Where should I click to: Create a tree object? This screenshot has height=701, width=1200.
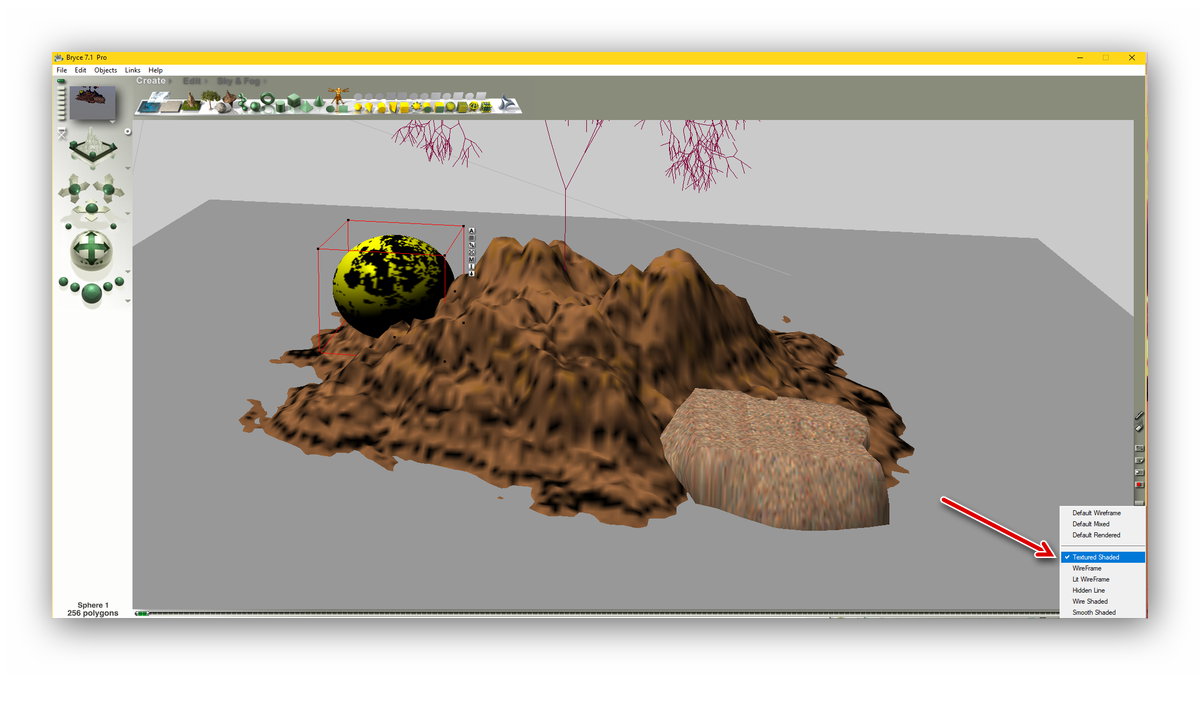[210, 99]
